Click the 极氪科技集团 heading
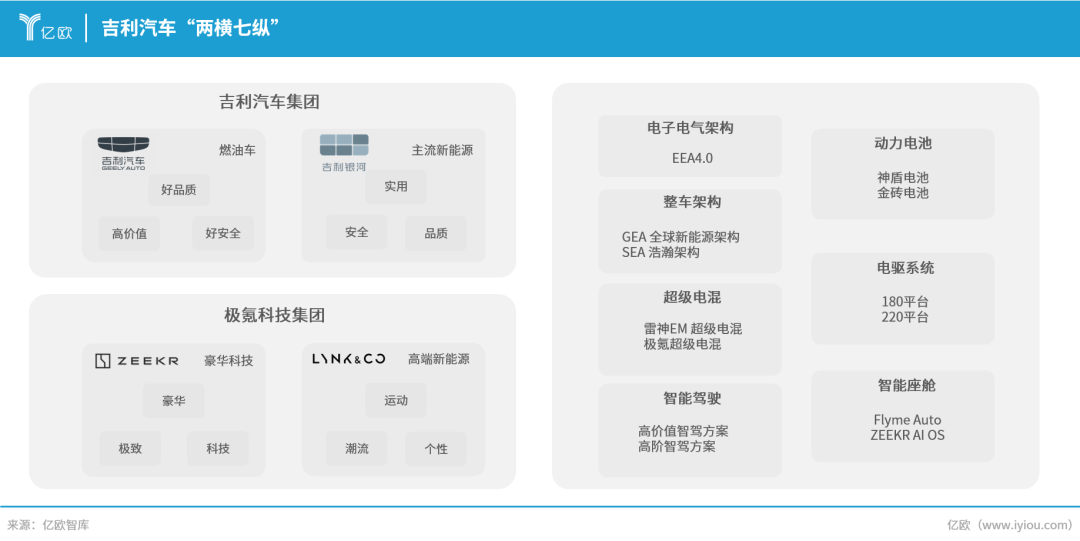 [x=274, y=316]
